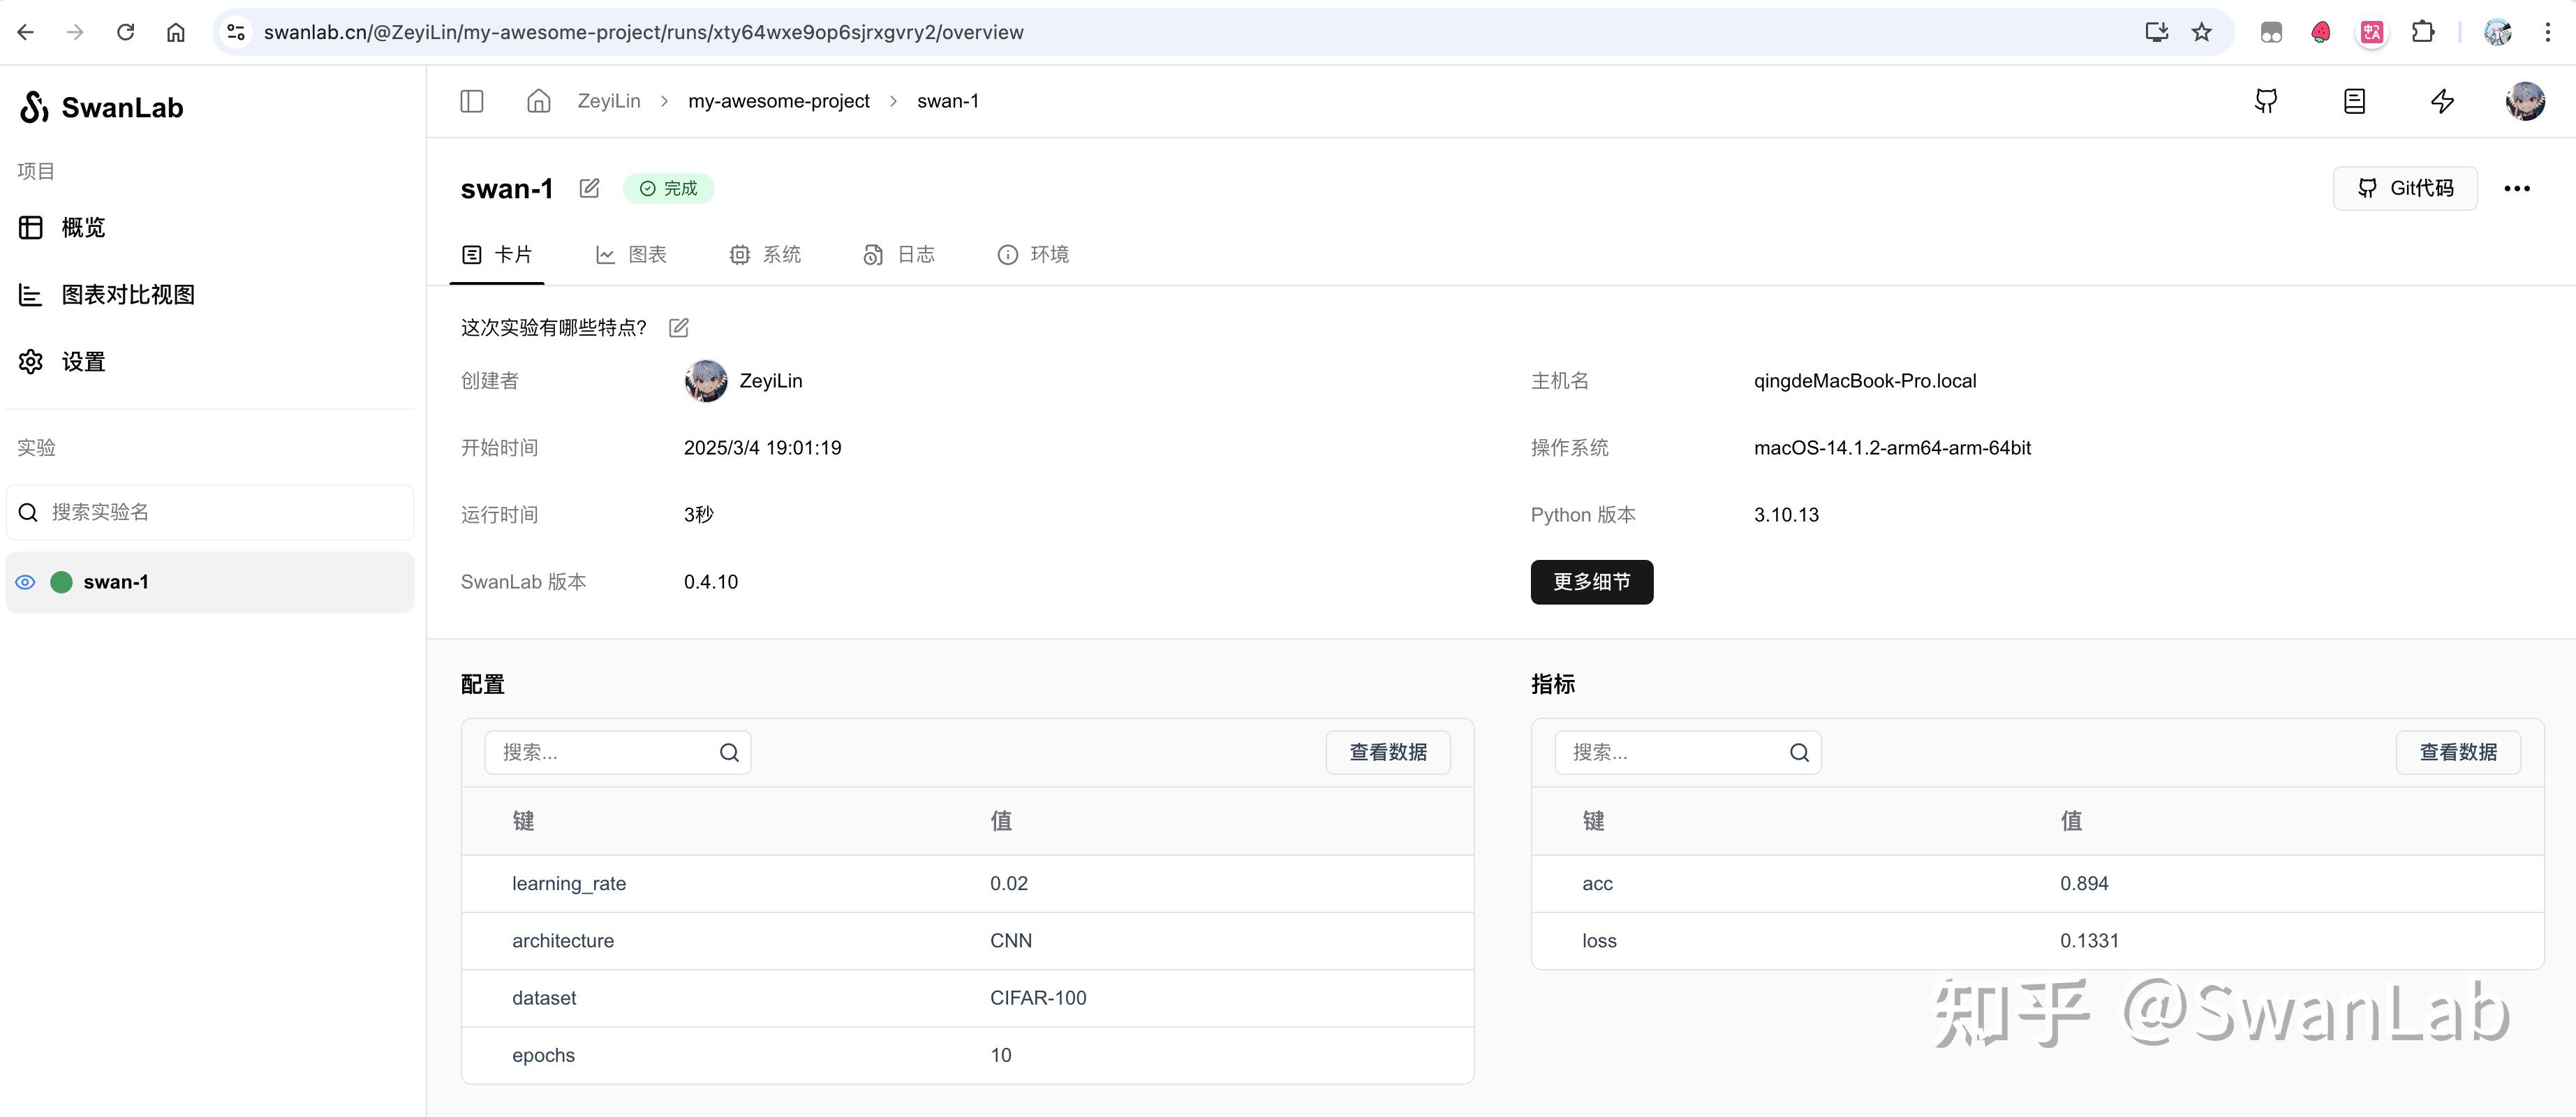Open the three-dot more options menu
This screenshot has width=2576, height=1117.
click(2517, 188)
